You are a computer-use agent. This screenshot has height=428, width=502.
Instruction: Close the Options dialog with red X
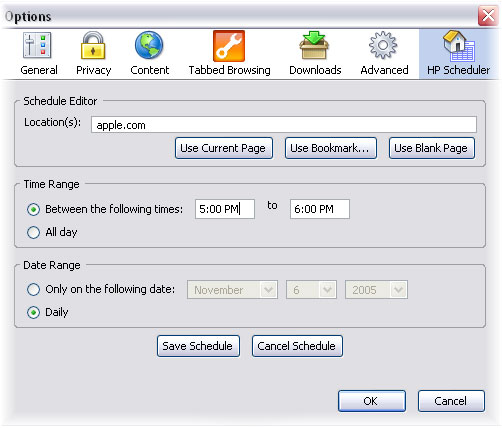(488, 15)
